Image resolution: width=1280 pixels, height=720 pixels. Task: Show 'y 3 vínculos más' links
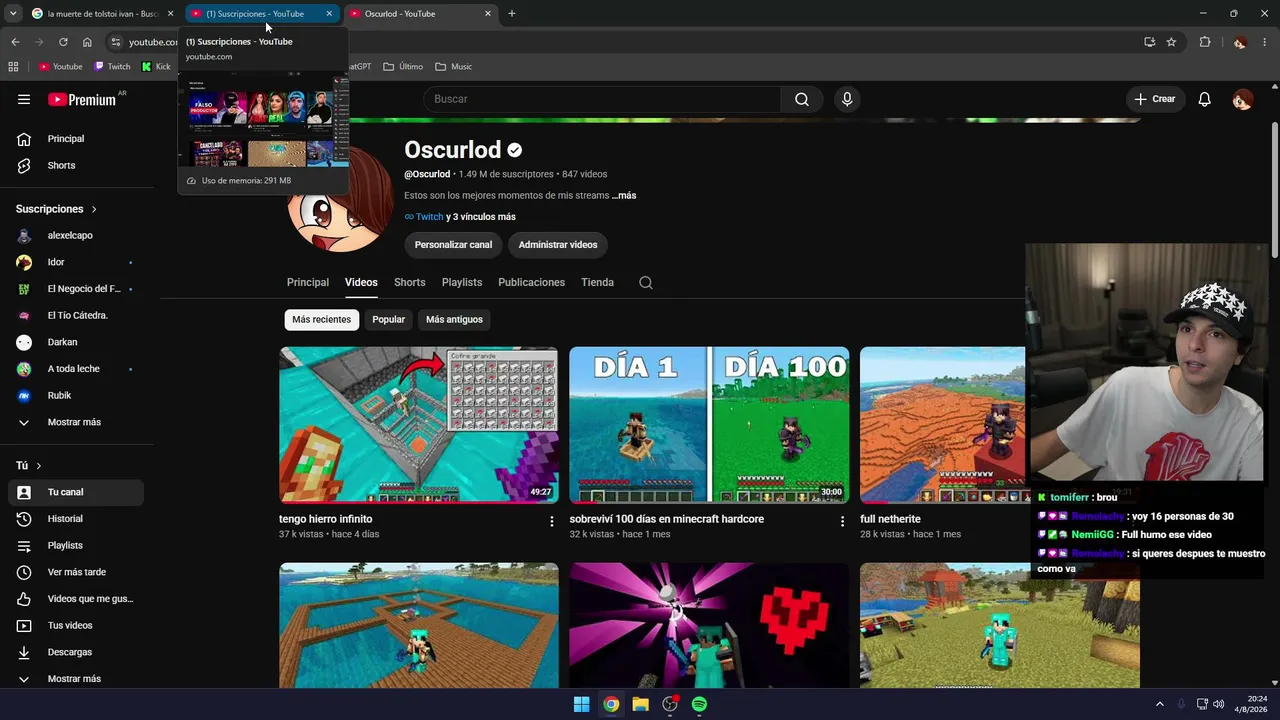point(481,217)
